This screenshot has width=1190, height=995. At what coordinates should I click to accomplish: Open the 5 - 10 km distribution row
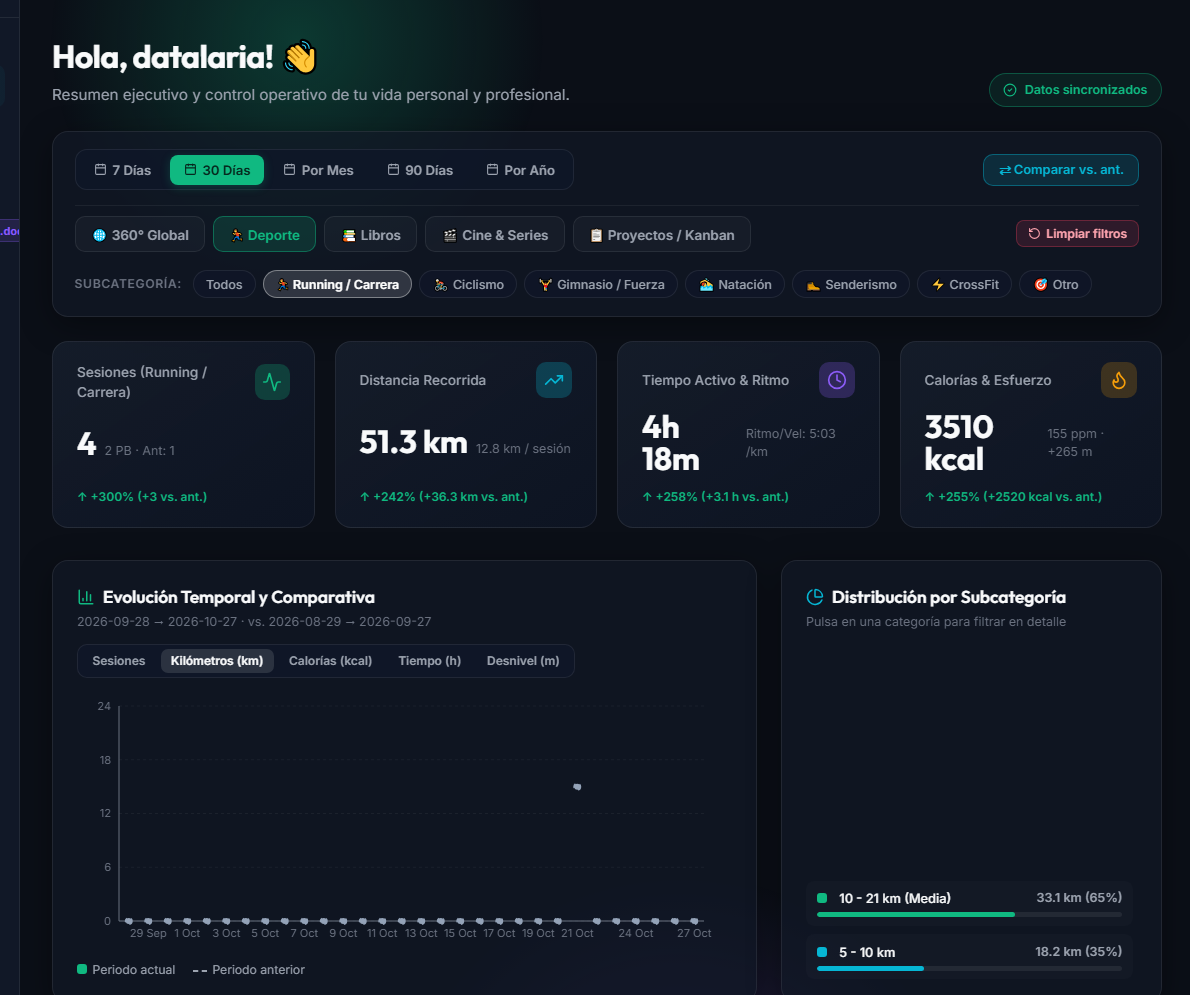point(969,957)
